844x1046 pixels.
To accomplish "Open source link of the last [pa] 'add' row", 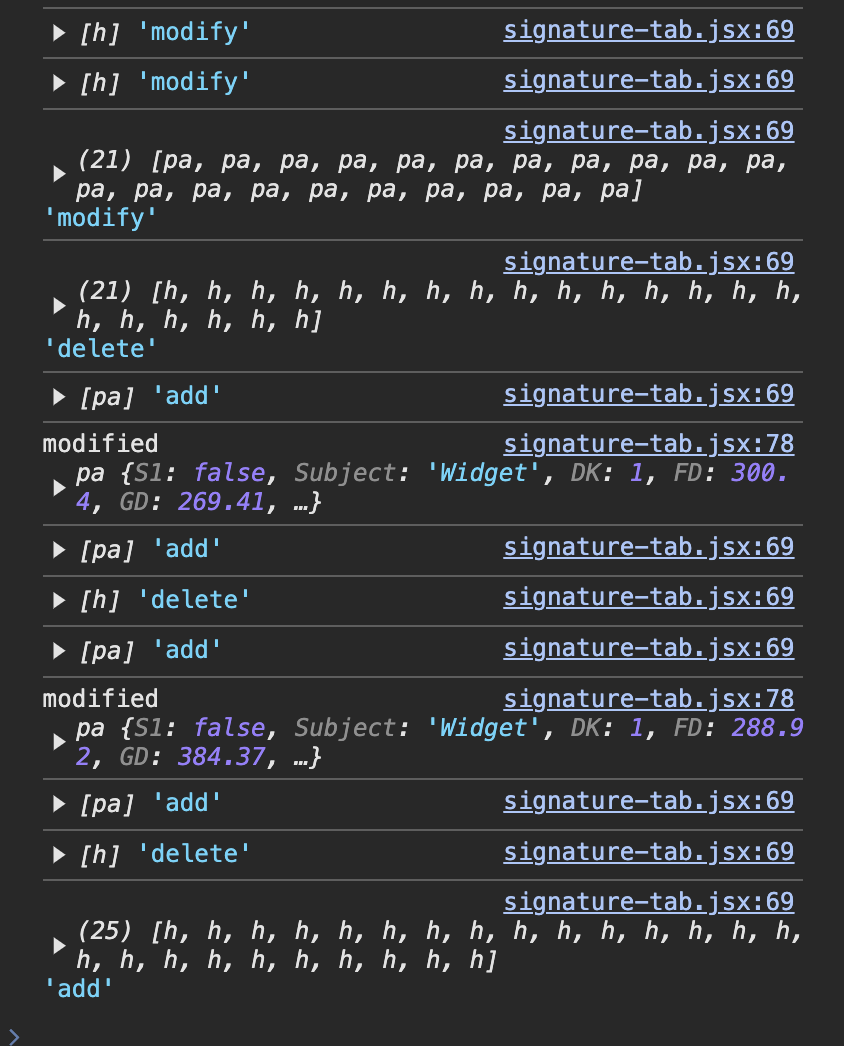I will pos(649,801).
